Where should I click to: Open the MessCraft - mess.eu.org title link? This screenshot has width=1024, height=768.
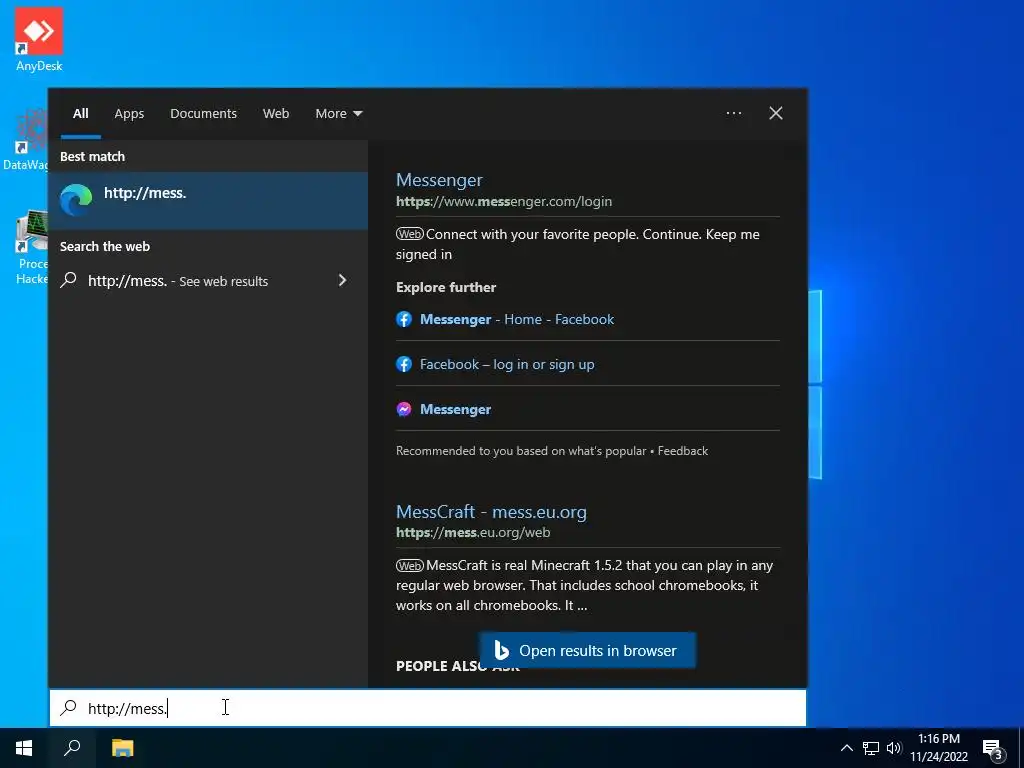click(491, 511)
